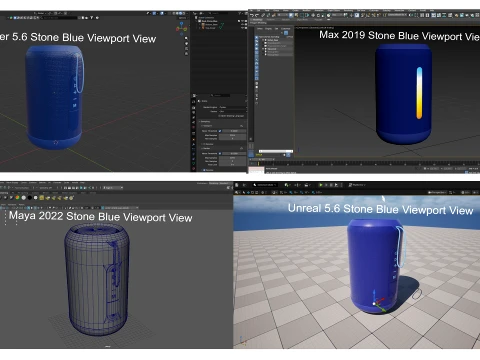Click Unlink Selection in 3ds Max toolbar
480x360 pixels.
point(268,15)
